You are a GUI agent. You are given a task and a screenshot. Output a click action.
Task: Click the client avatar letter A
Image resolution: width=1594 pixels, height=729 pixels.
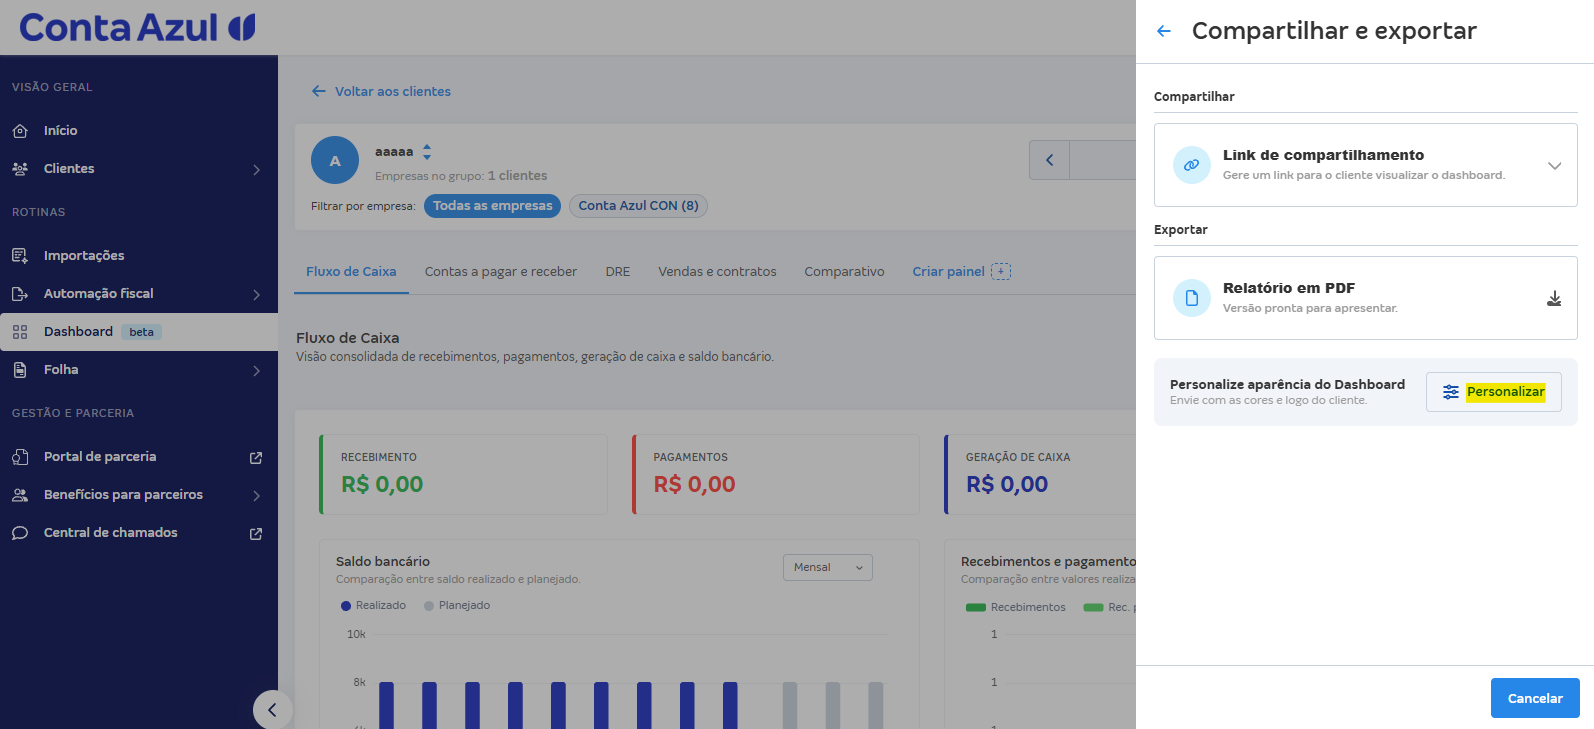coord(335,160)
